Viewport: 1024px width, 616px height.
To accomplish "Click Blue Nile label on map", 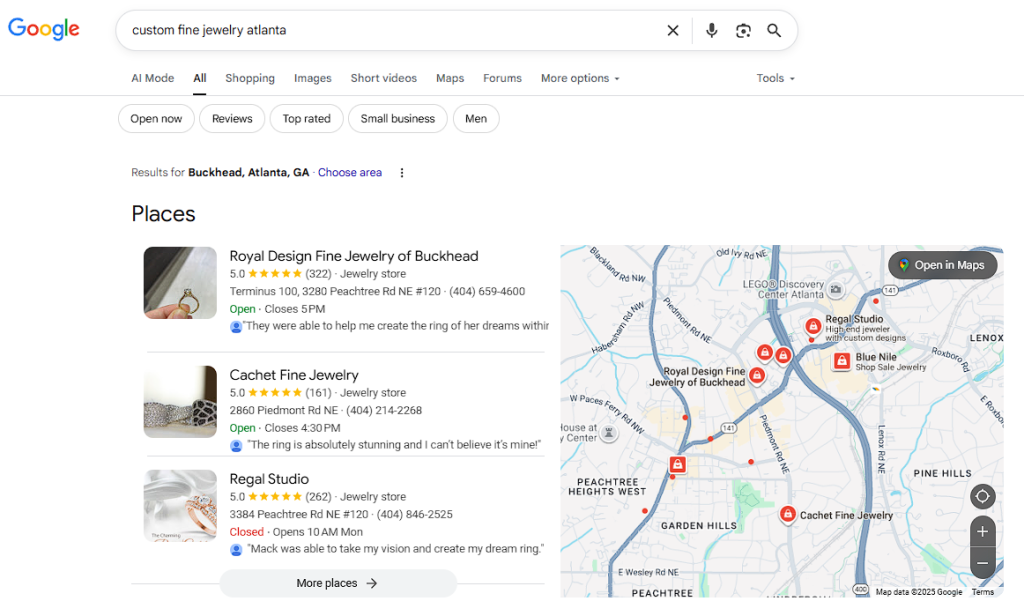I will coord(876,357).
